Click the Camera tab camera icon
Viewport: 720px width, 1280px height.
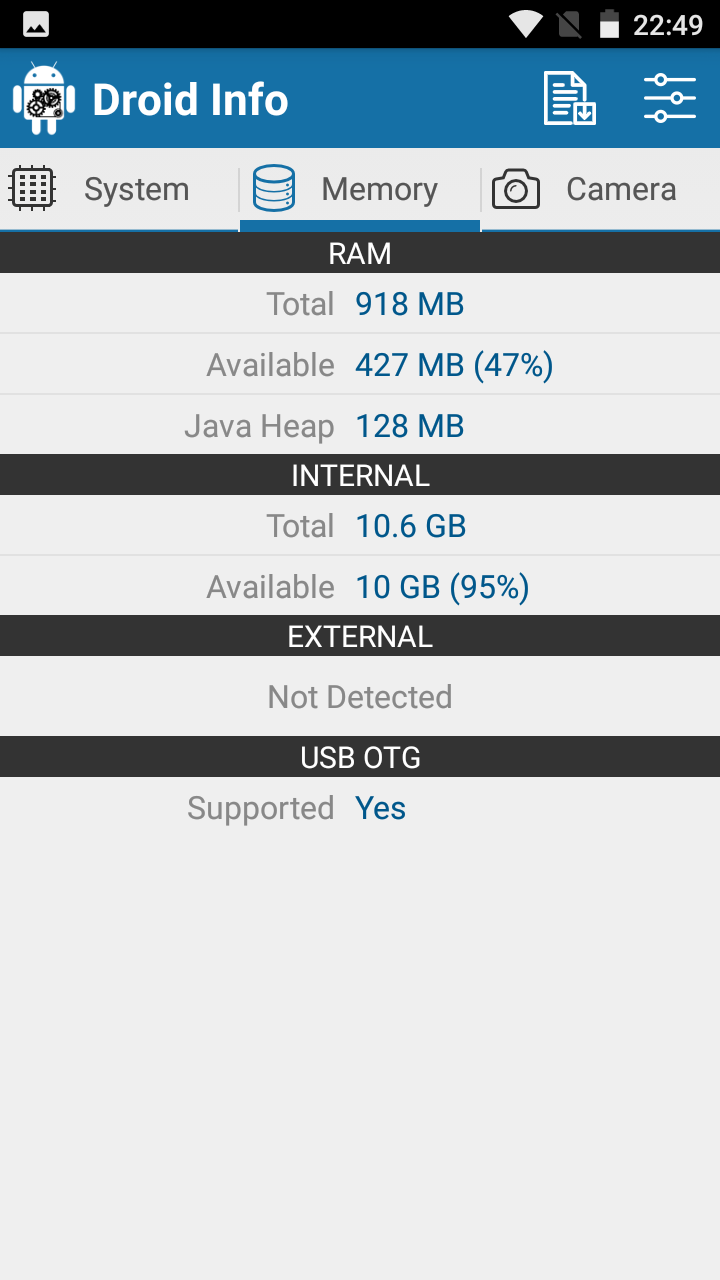(516, 188)
